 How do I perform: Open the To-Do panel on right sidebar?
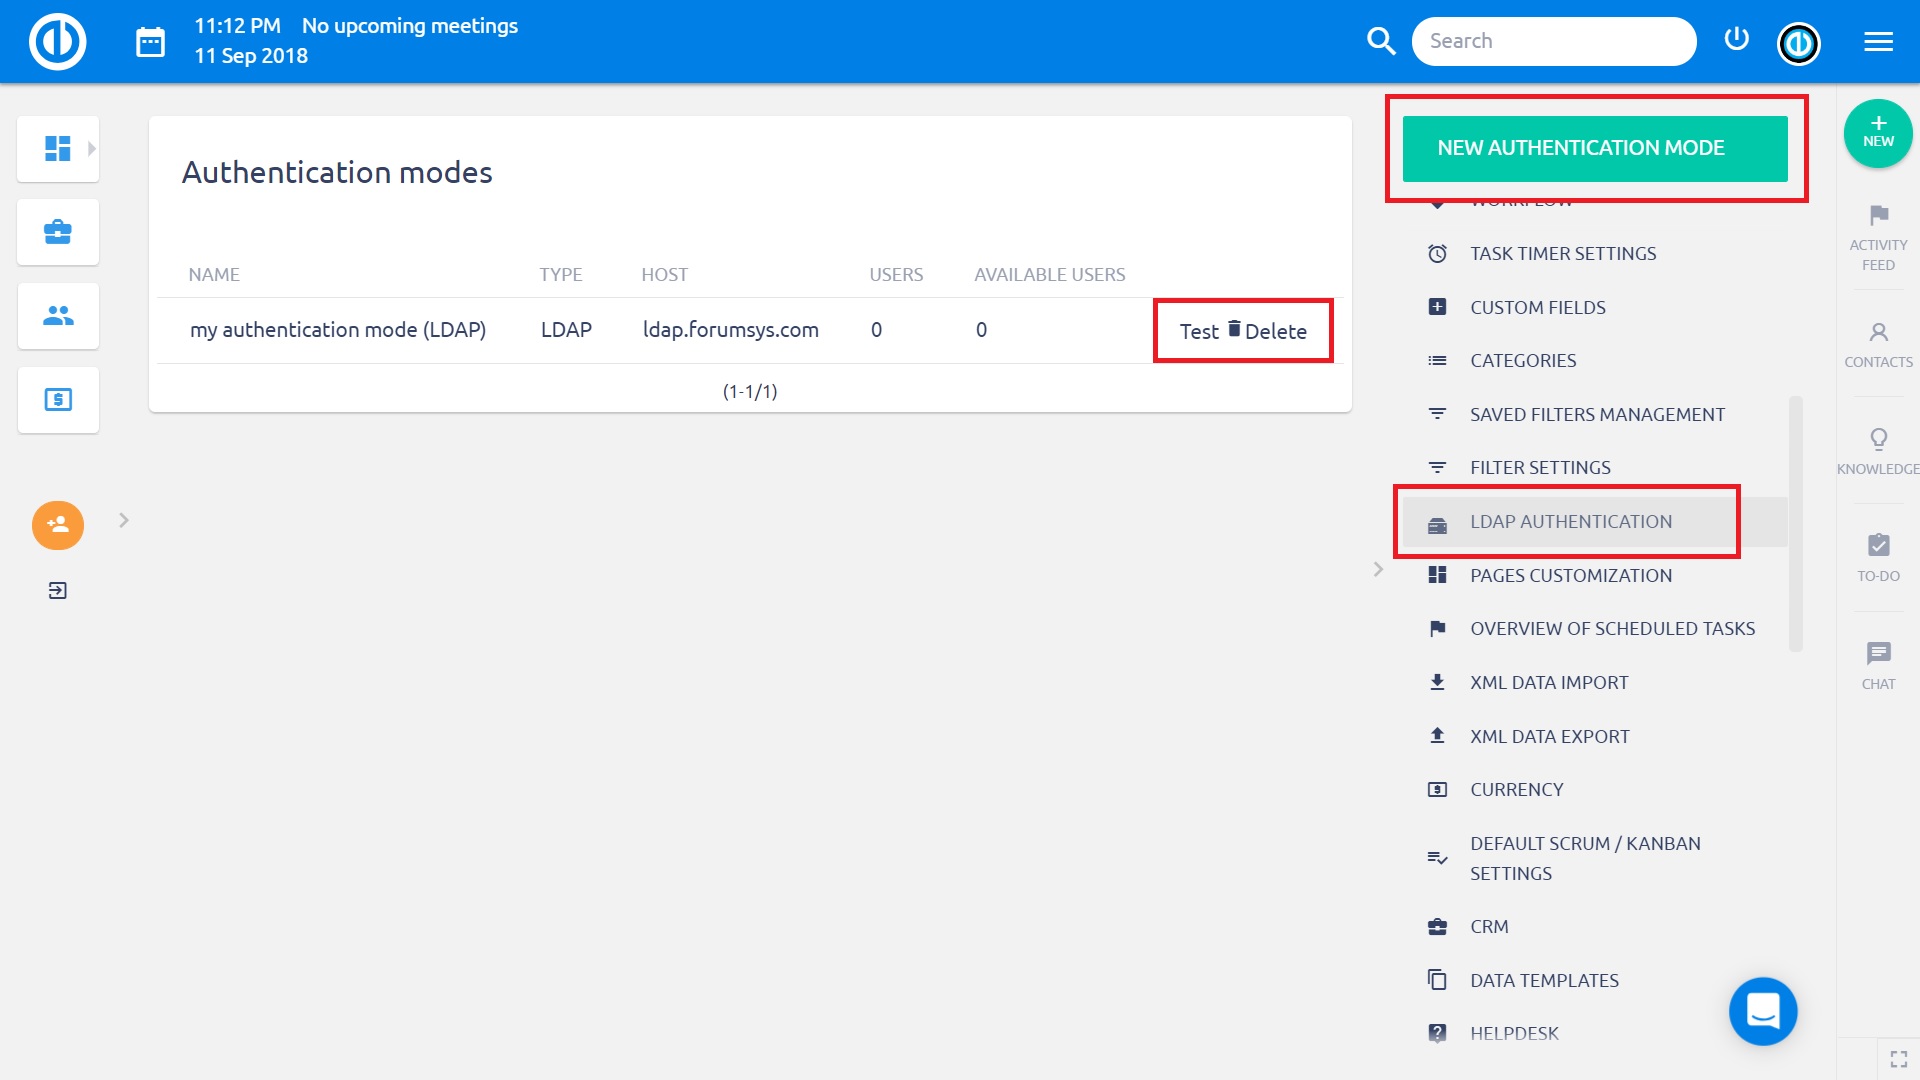pos(1878,555)
